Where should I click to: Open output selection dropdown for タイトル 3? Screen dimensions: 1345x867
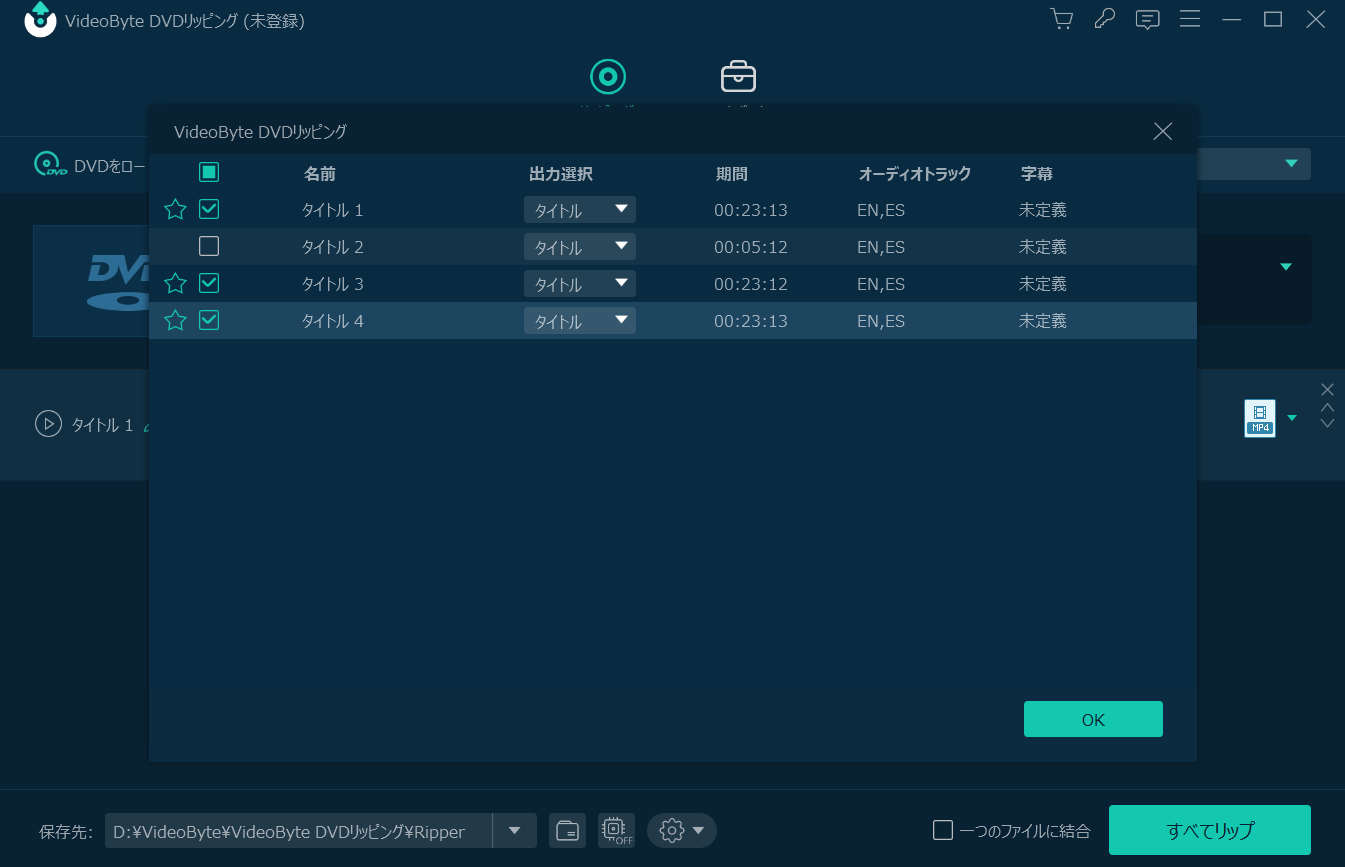[x=580, y=284]
